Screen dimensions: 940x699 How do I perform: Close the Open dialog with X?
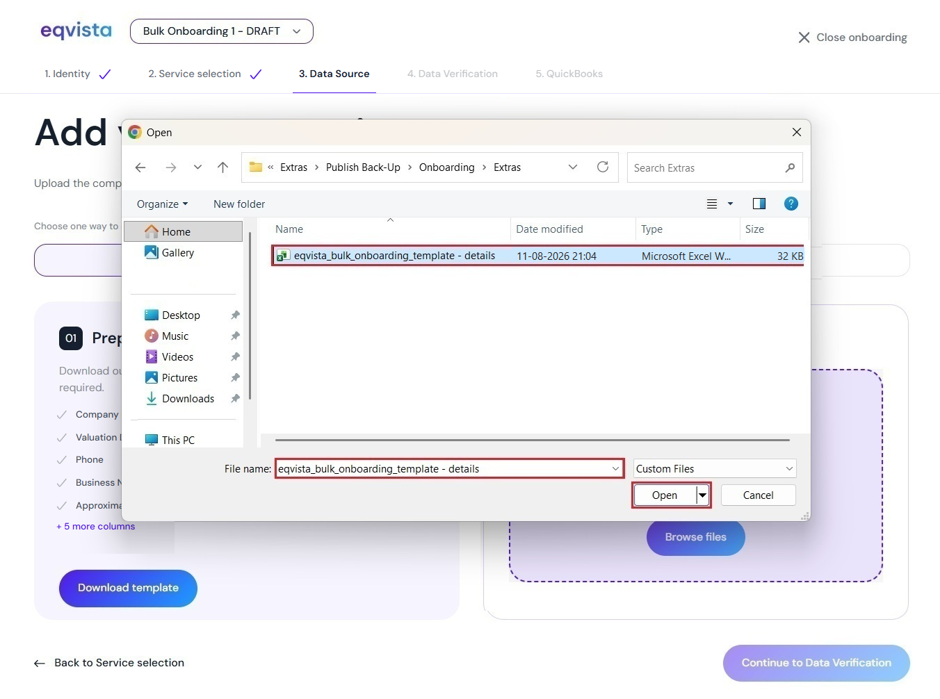(x=796, y=132)
